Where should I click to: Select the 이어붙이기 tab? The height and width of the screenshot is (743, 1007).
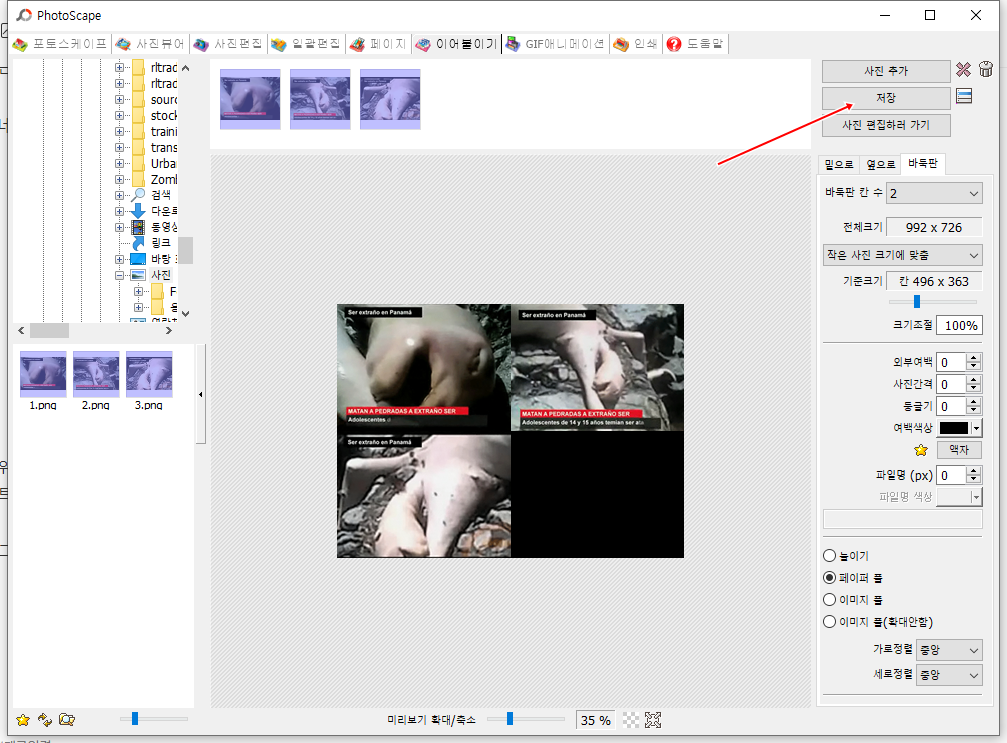pyautogui.click(x=457, y=44)
